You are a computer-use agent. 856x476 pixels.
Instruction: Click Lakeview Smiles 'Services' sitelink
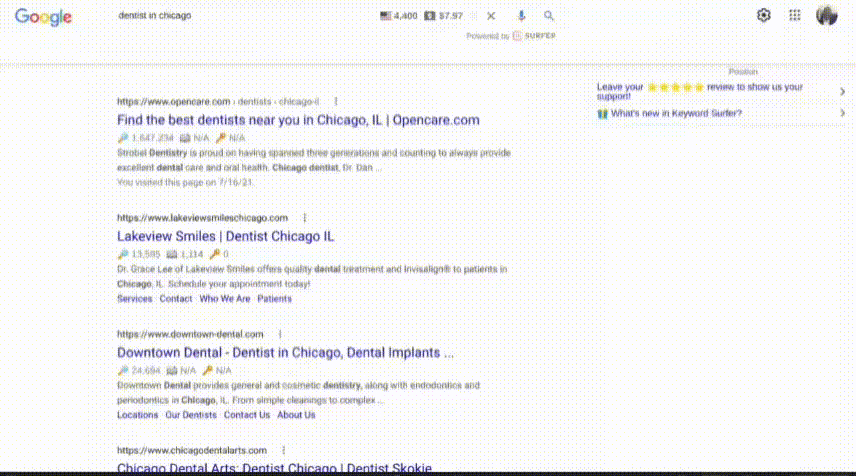pos(134,299)
